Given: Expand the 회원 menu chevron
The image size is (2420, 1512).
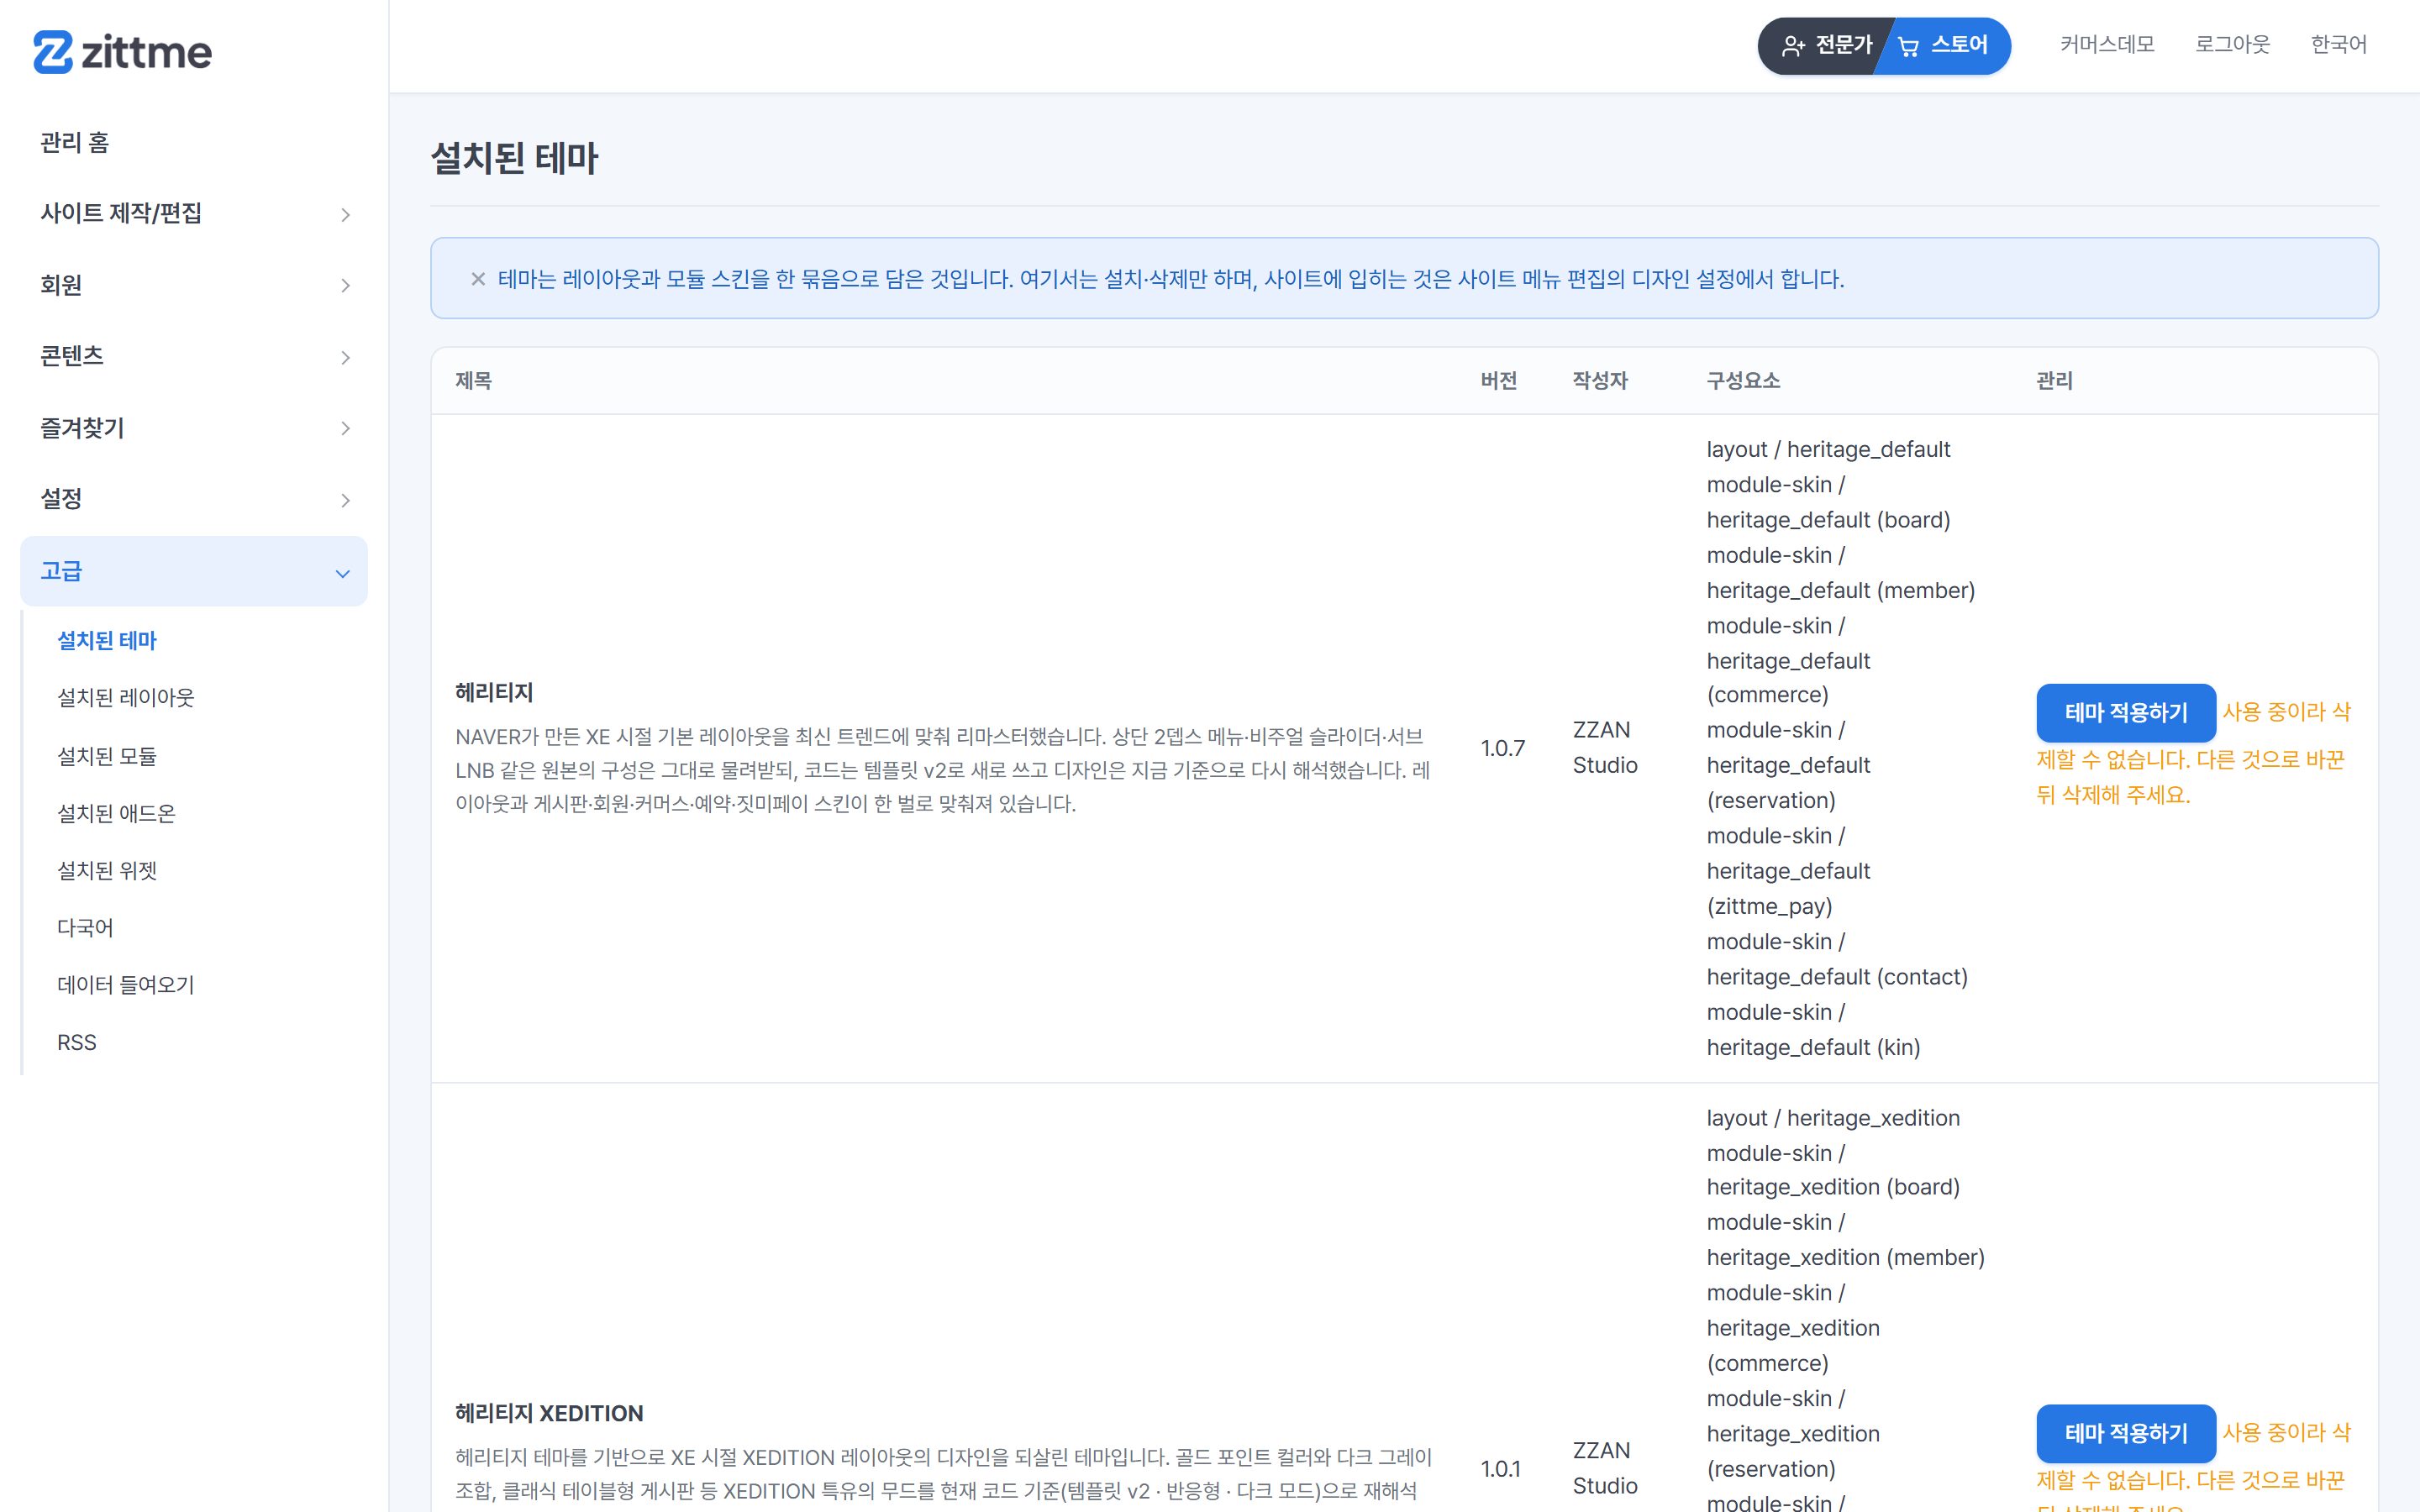Looking at the screenshot, I should [345, 286].
